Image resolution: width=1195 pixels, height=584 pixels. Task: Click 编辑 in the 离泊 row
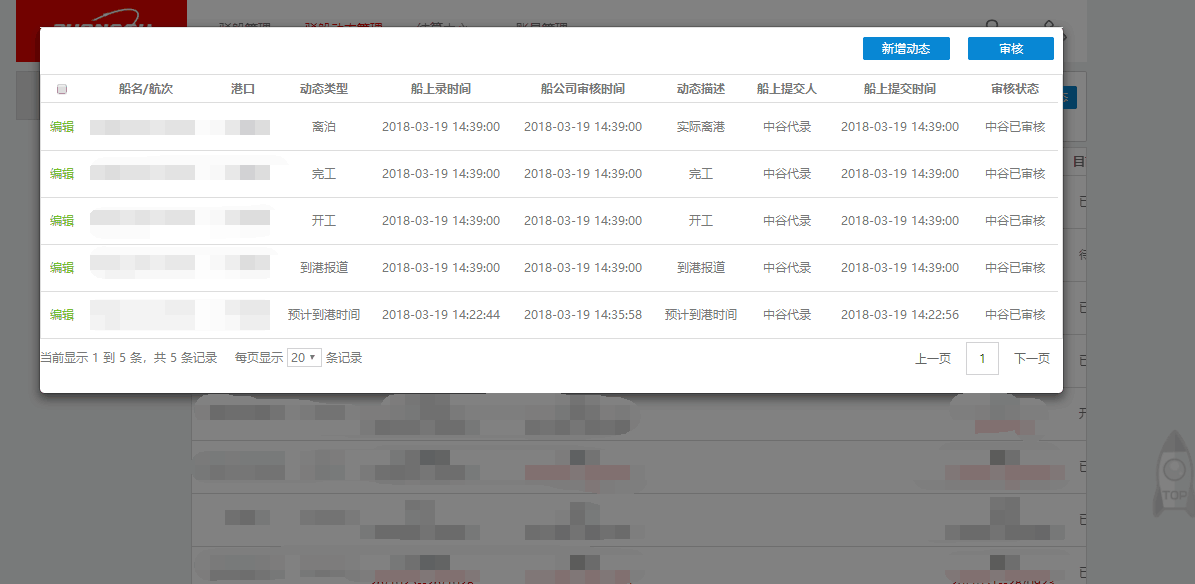(x=62, y=127)
